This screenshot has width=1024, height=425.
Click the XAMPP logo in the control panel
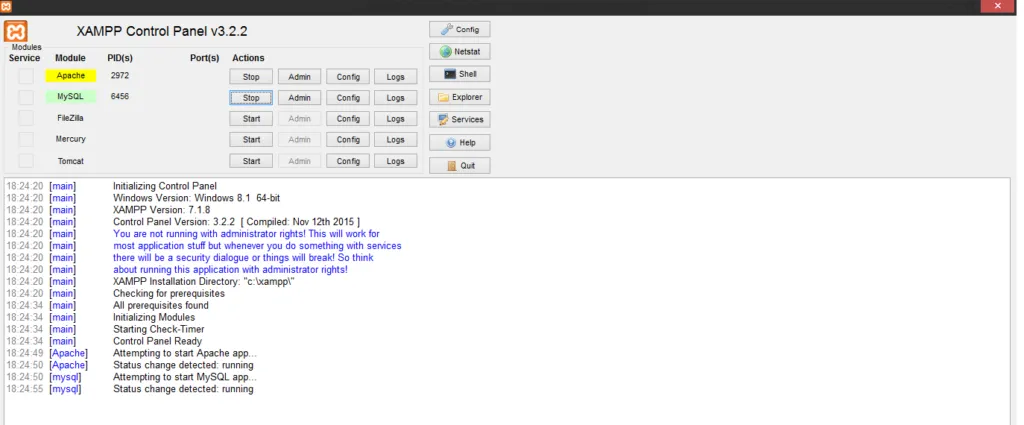[16, 31]
